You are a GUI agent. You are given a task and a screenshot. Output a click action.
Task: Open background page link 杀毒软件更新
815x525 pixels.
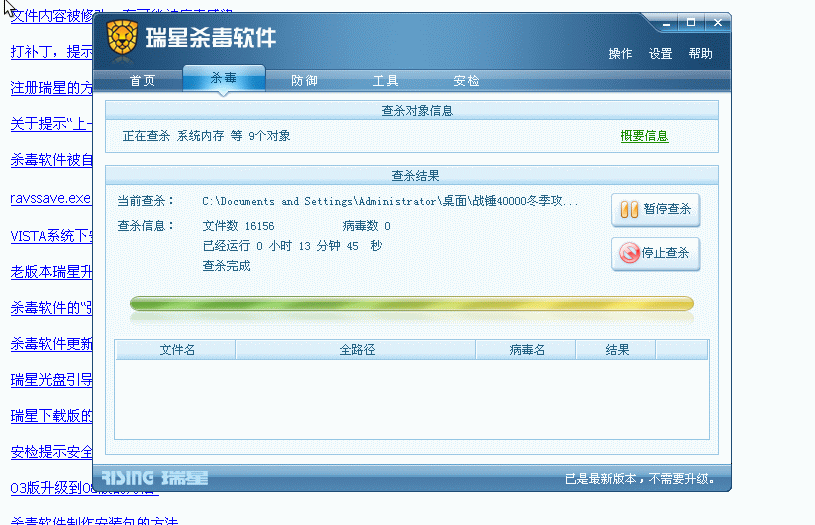(51, 344)
